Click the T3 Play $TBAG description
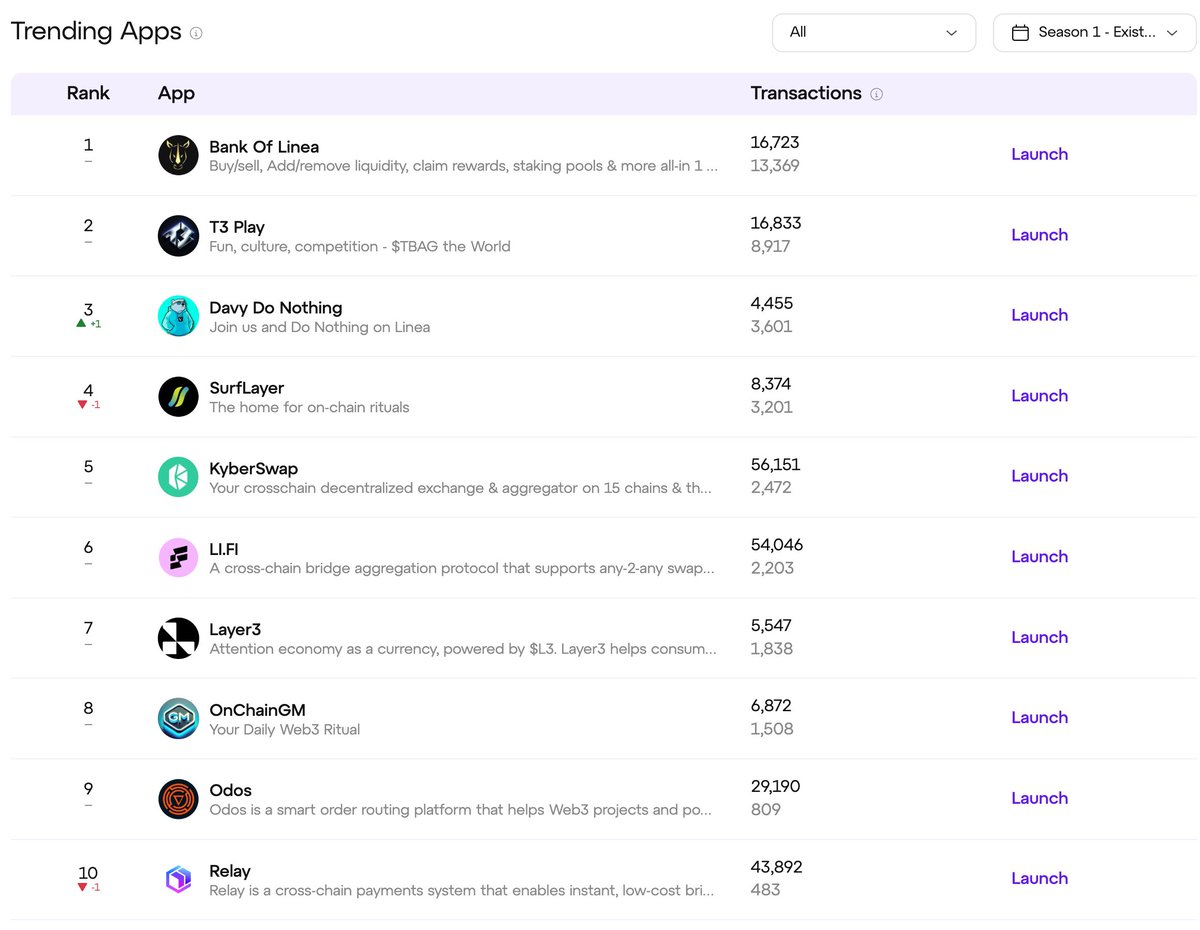This screenshot has height=930, width=1200. (x=360, y=246)
